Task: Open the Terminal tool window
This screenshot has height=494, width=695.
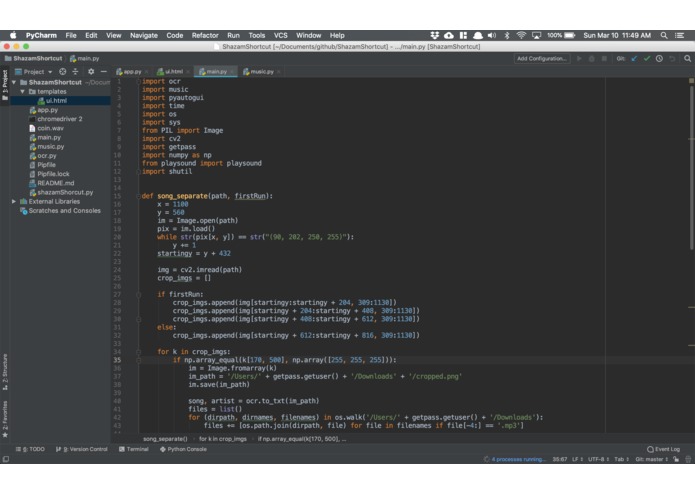Action: coord(133,449)
